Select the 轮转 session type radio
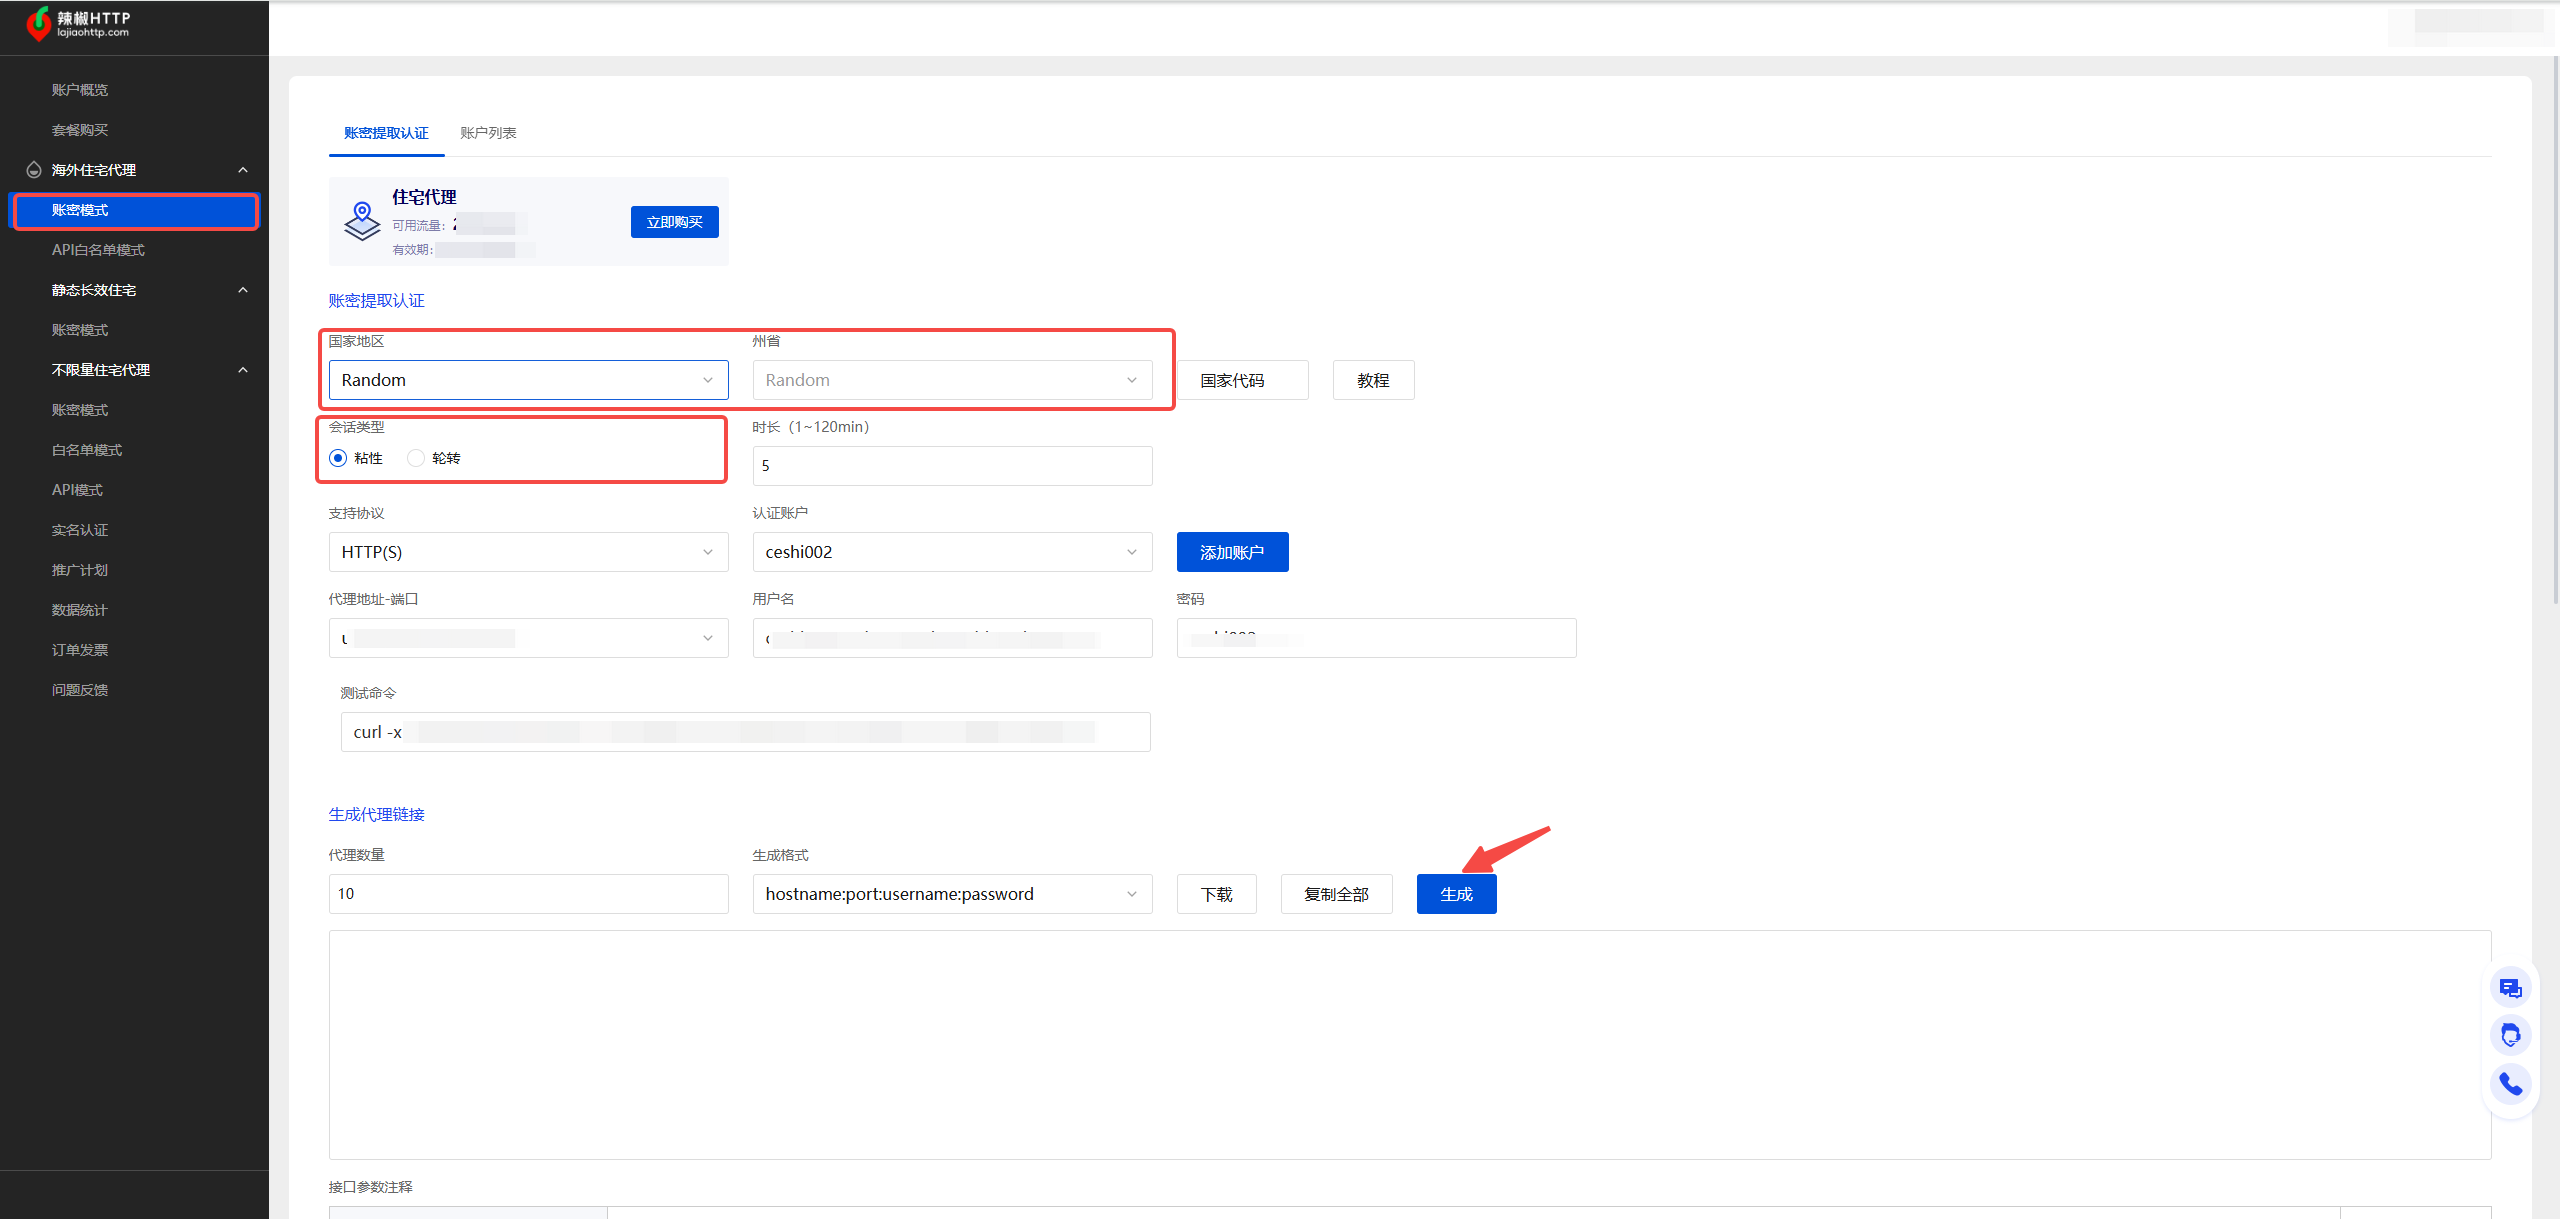The width and height of the screenshot is (2560, 1219). pyautogui.click(x=416, y=458)
